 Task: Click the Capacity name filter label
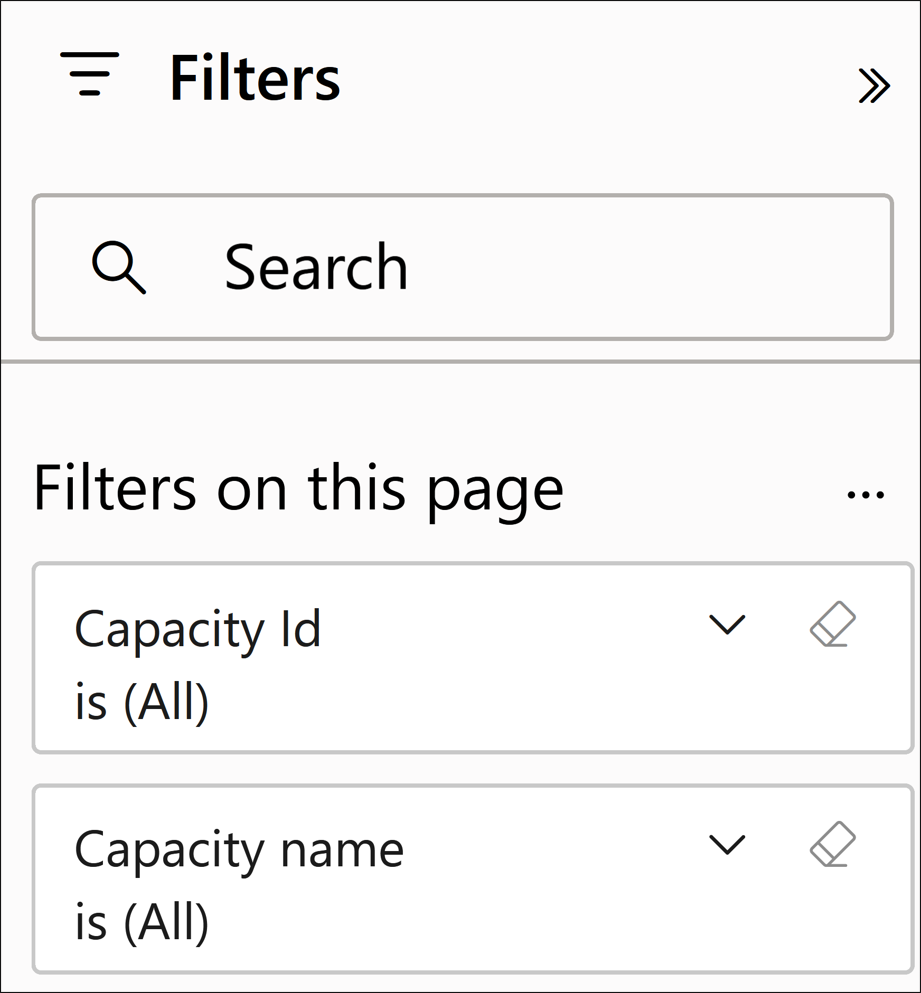coord(239,850)
